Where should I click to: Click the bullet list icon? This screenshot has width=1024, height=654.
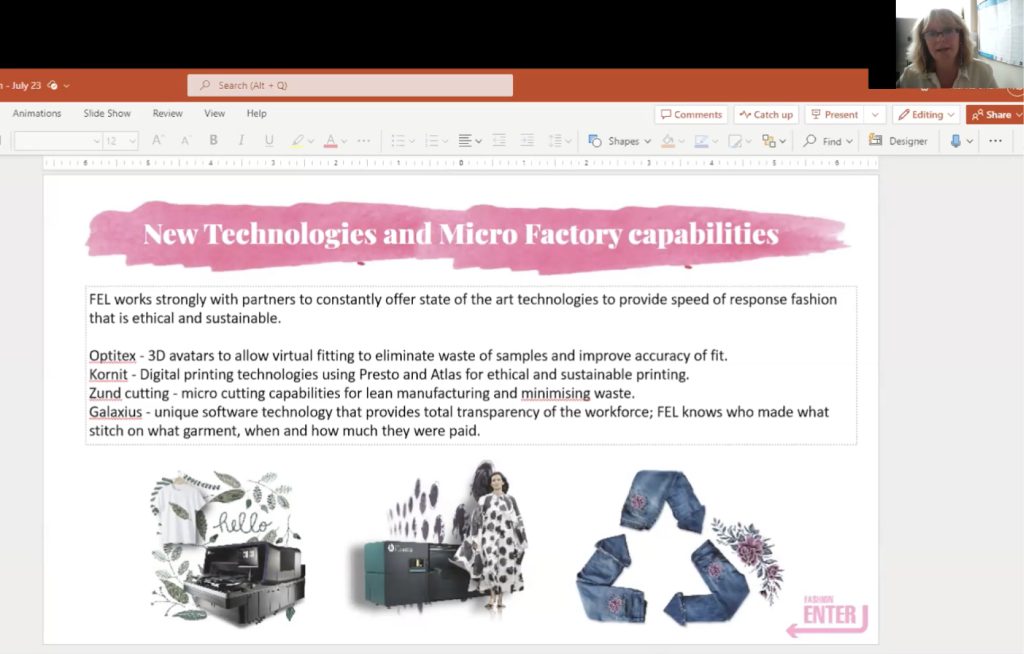[397, 141]
